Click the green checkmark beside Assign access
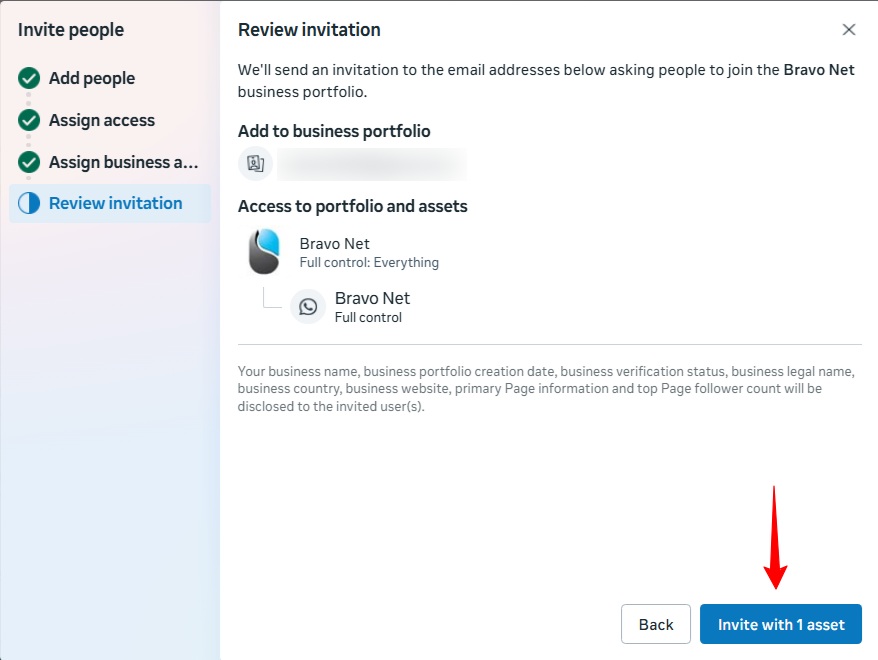Viewport: 878px width, 660px height. click(29, 120)
